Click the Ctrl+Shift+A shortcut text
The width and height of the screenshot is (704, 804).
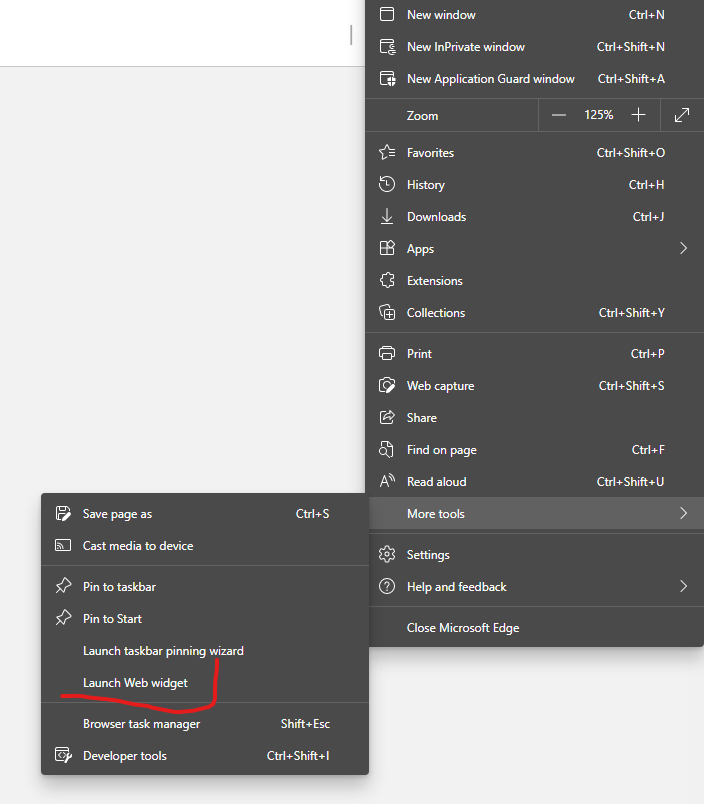point(631,78)
